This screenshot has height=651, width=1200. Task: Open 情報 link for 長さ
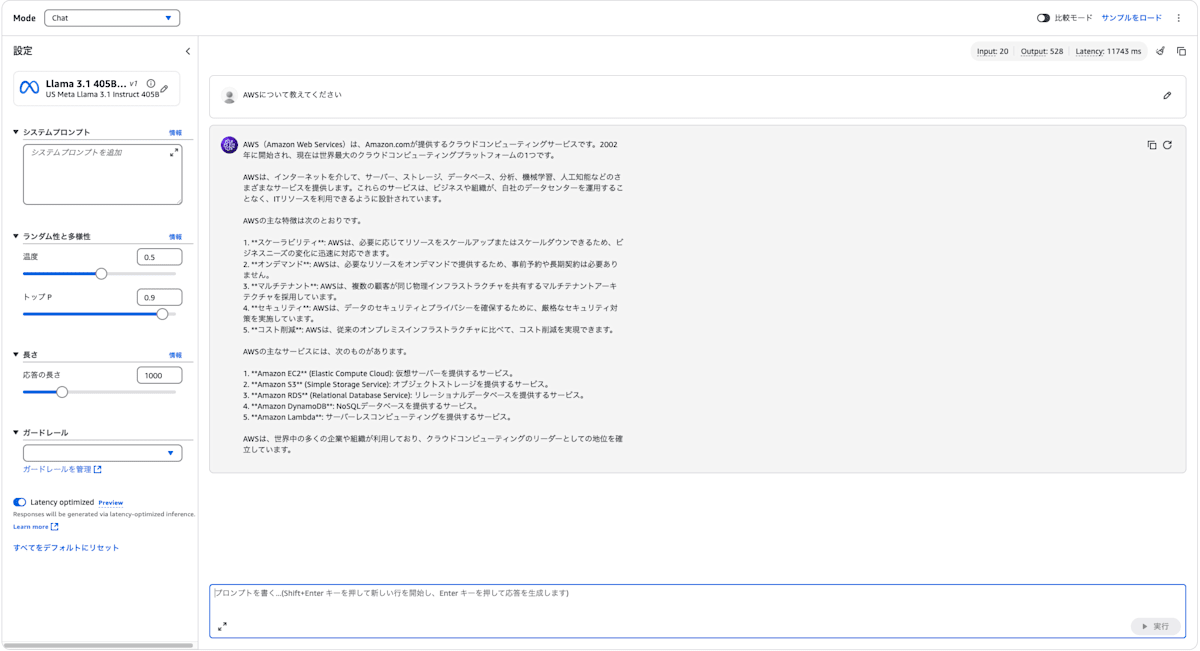175,355
